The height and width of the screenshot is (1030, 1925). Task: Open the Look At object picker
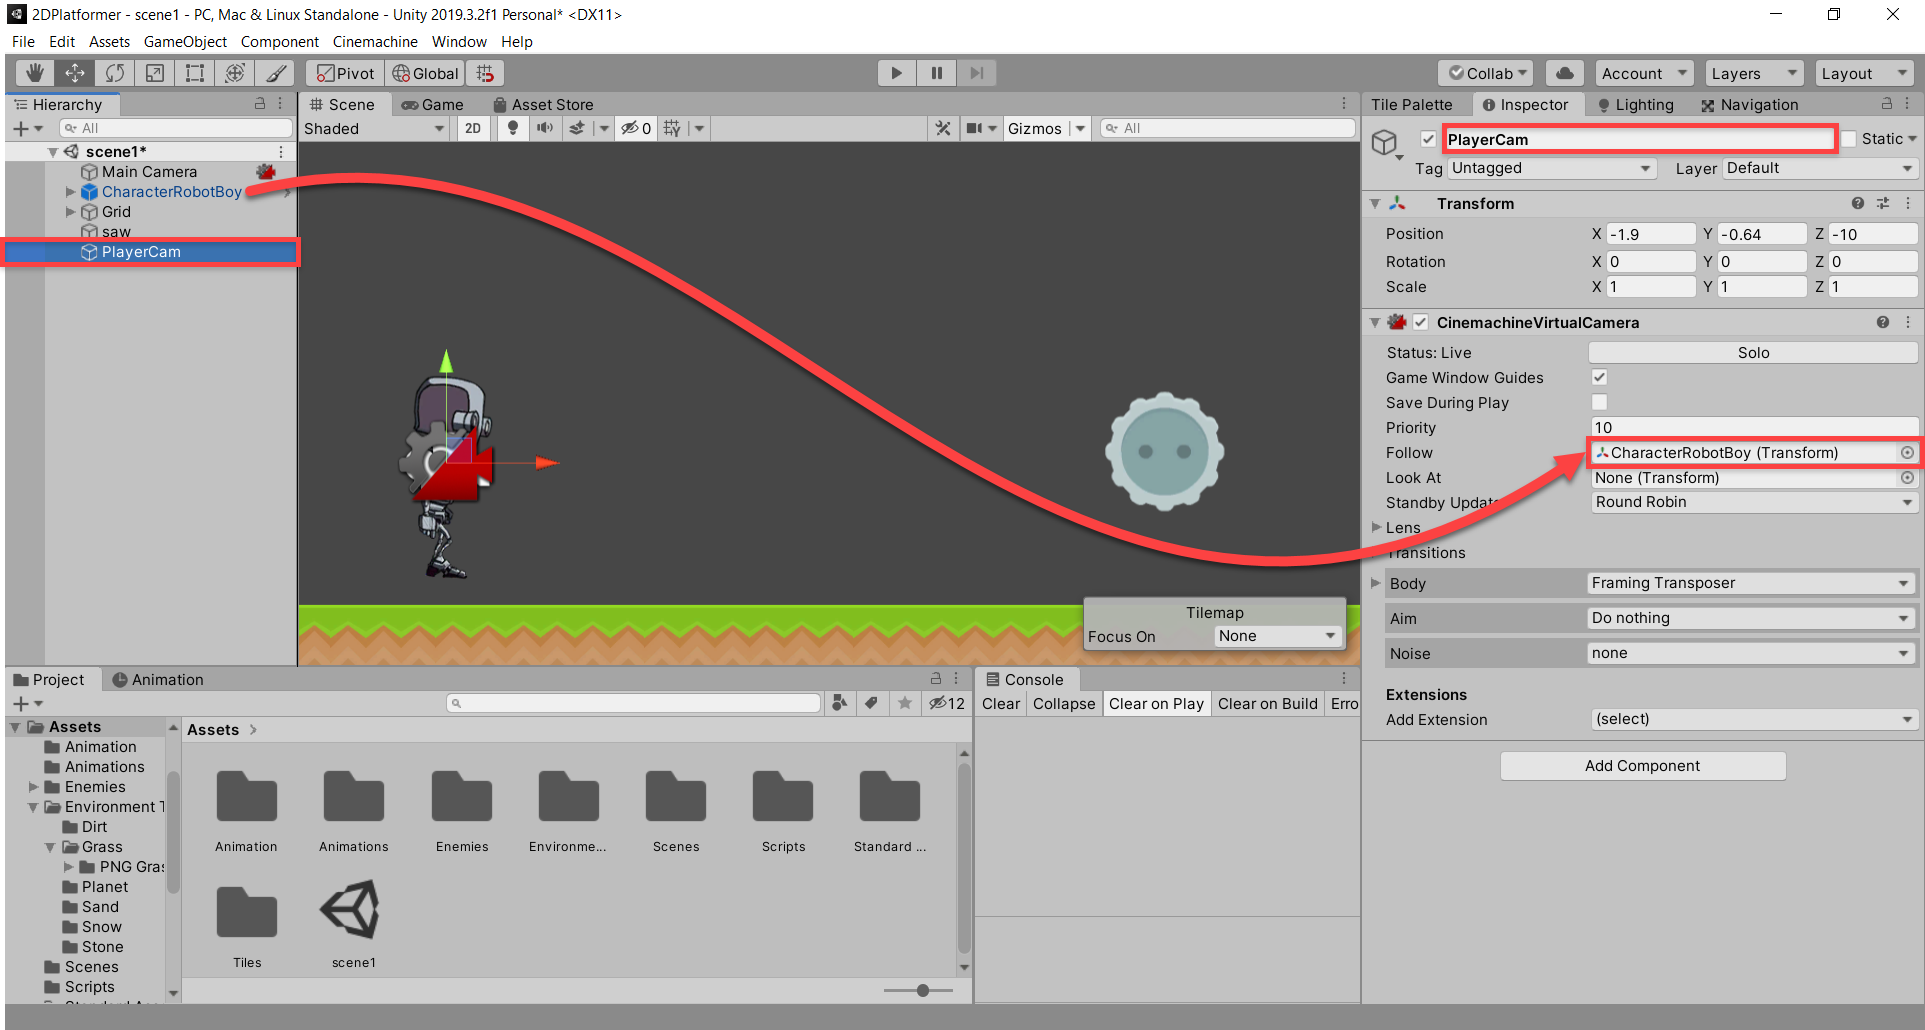tap(1907, 478)
